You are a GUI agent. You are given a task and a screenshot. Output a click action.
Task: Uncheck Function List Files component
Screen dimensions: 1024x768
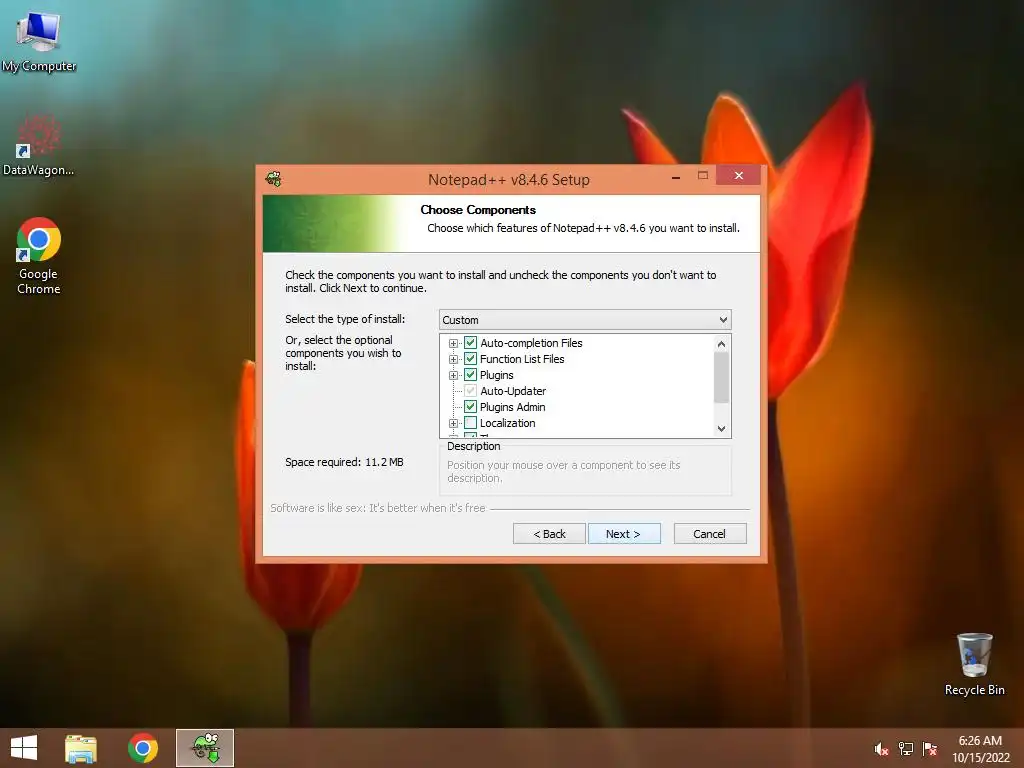point(470,359)
